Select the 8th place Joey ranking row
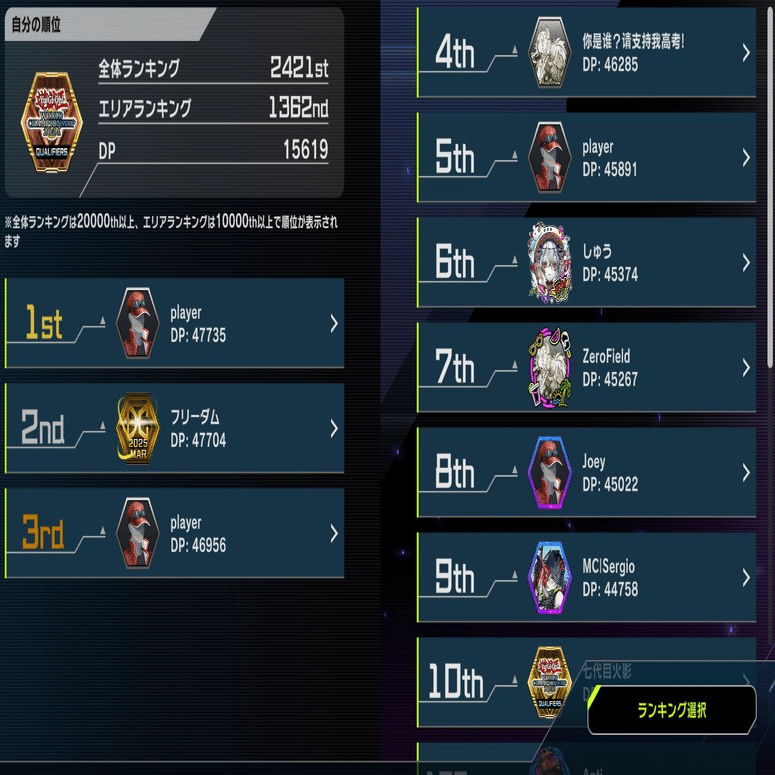 pyautogui.click(x=587, y=473)
